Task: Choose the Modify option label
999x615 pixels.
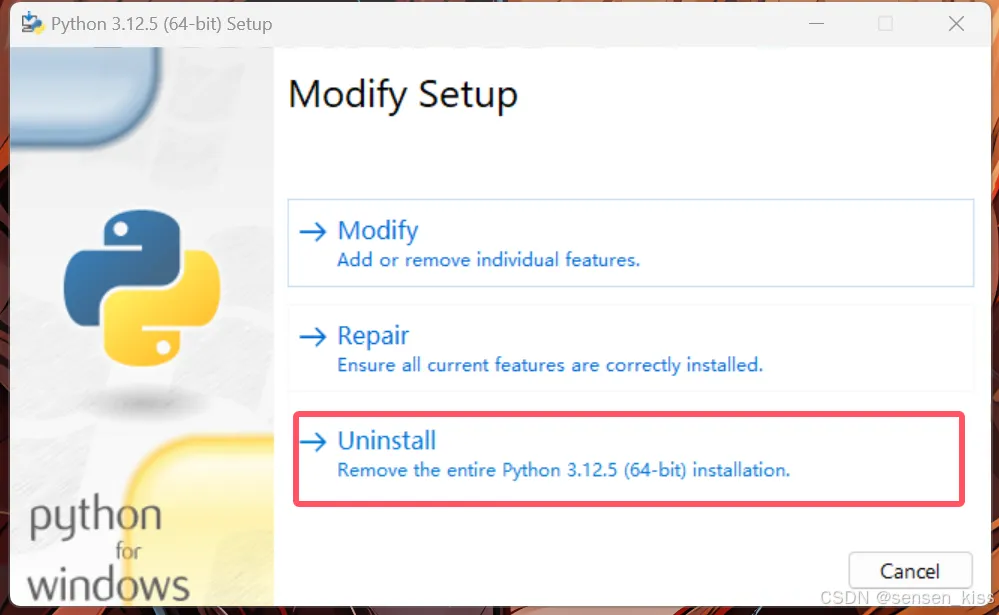Action: pyautogui.click(x=378, y=231)
